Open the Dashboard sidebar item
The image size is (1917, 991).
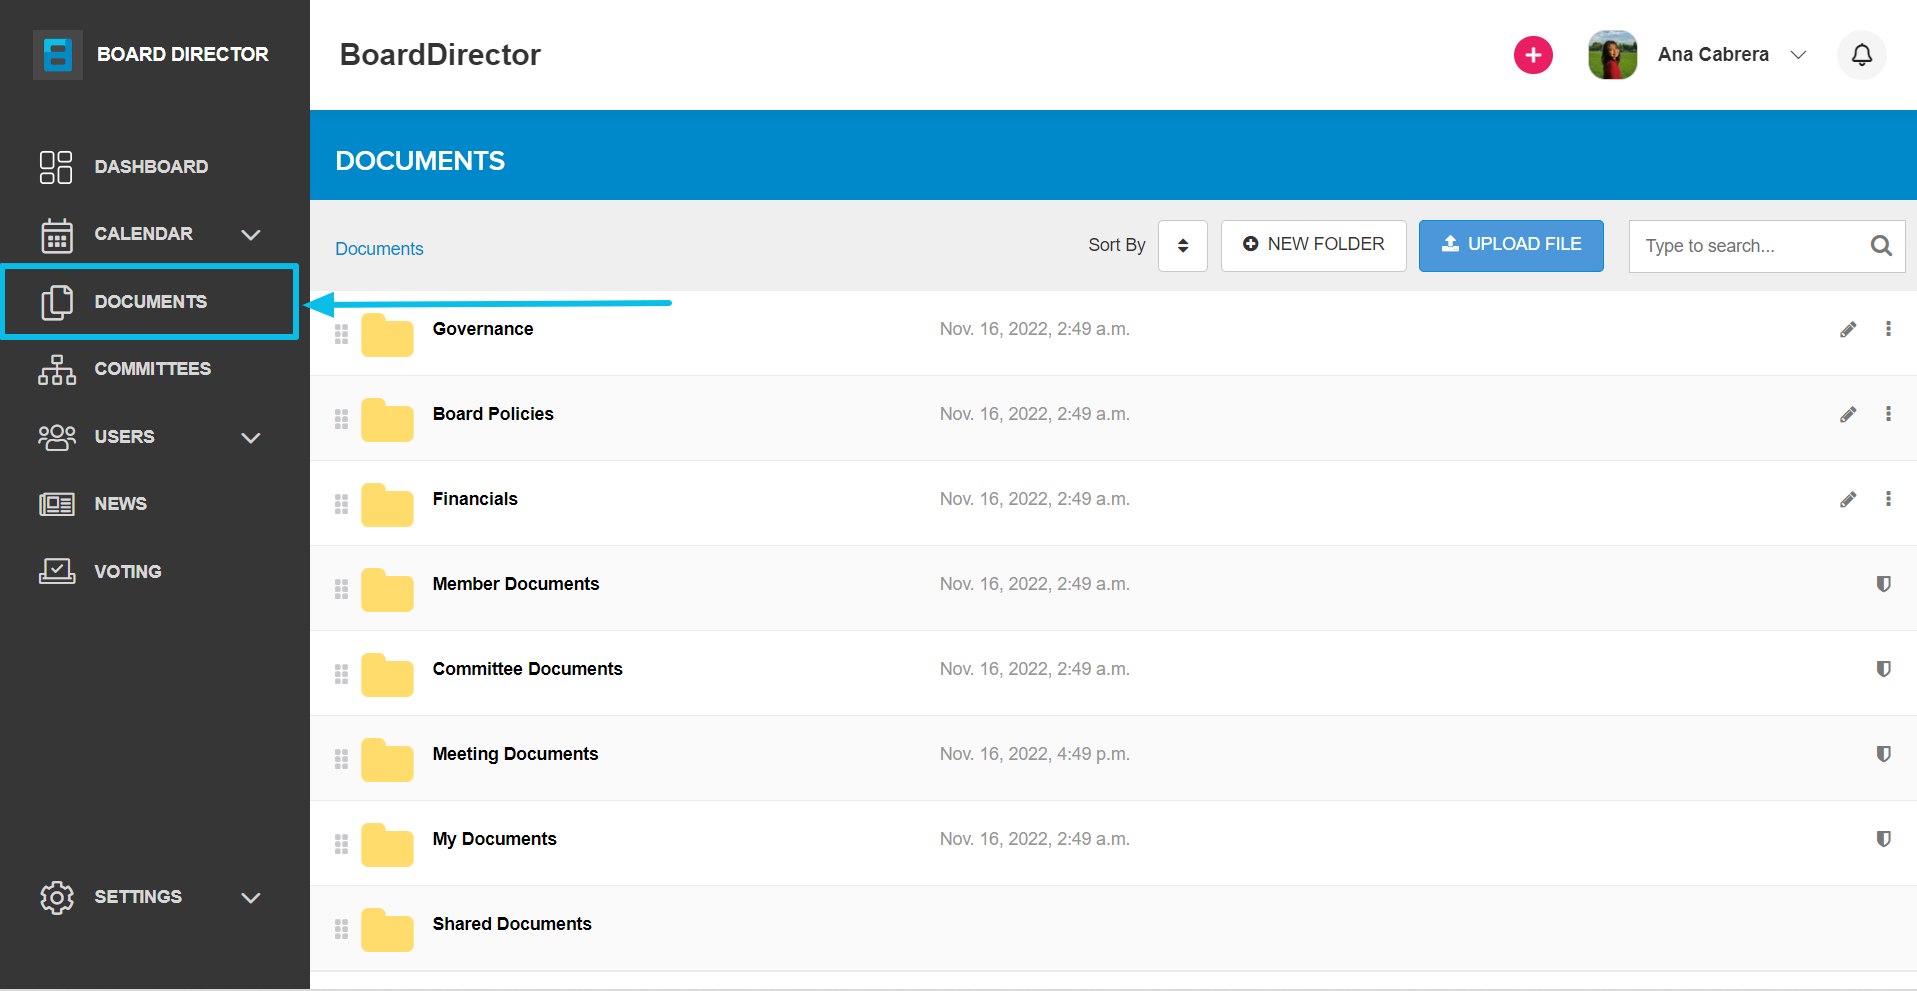click(x=151, y=167)
